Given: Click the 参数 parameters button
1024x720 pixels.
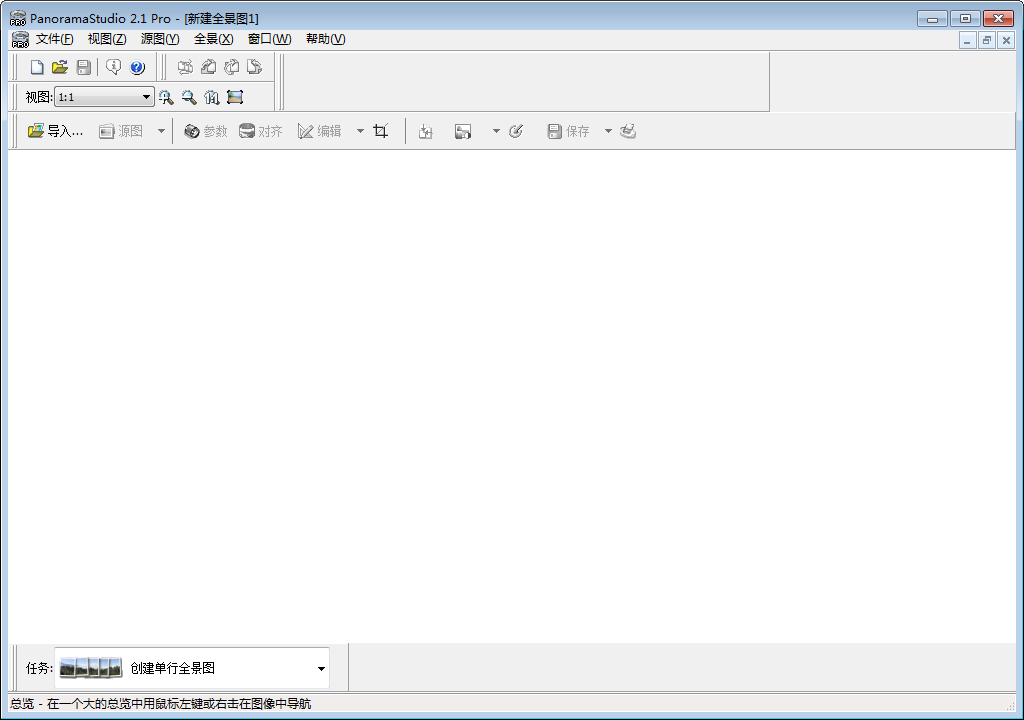Looking at the screenshot, I should (x=206, y=131).
